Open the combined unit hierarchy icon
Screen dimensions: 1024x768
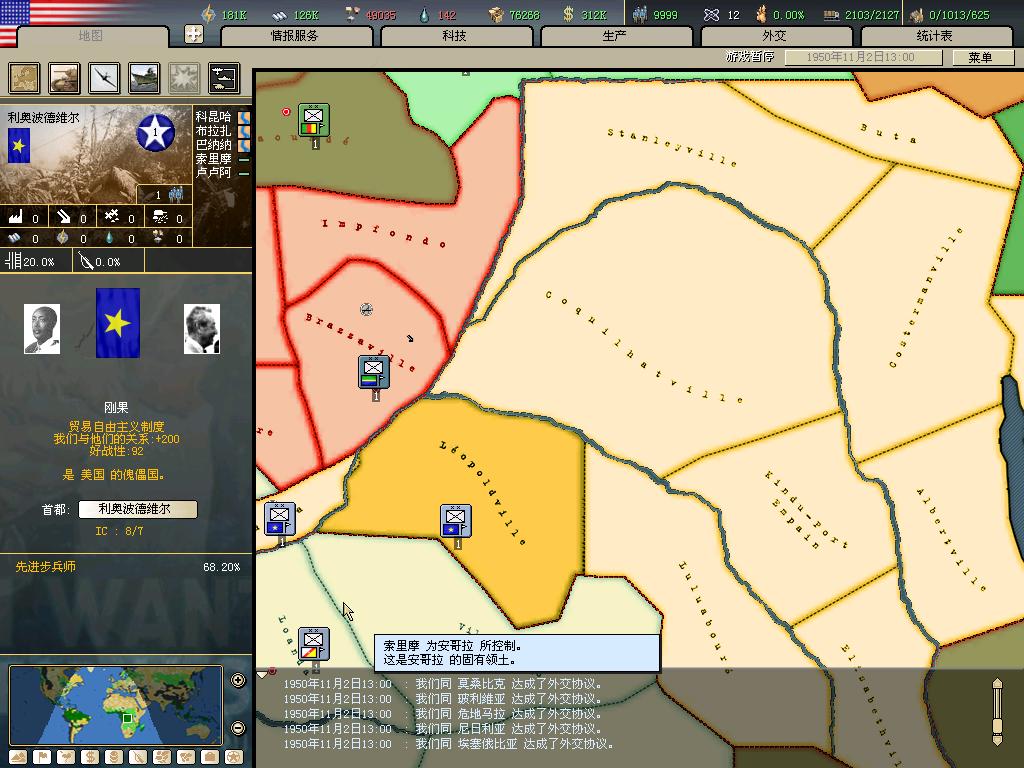tap(224, 78)
